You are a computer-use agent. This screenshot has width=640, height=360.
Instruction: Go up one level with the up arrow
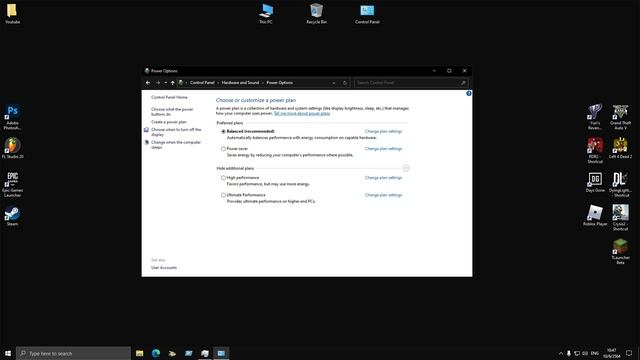tap(173, 83)
